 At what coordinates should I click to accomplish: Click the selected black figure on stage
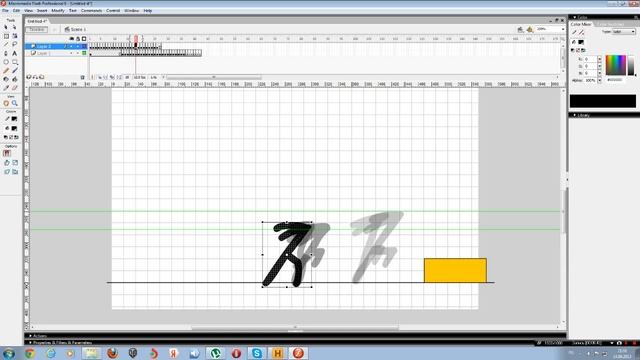pos(287,254)
